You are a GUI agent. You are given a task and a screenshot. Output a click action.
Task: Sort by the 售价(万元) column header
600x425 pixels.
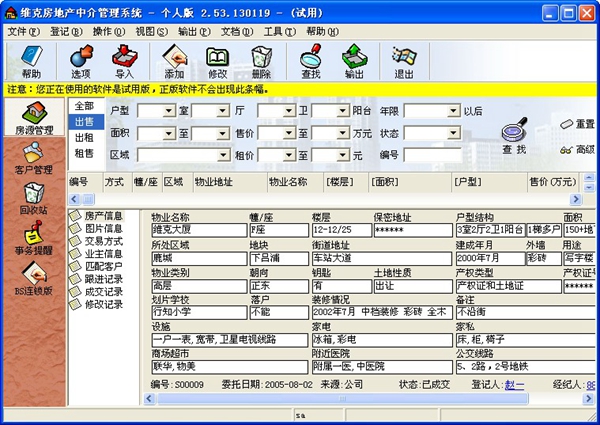tap(553, 182)
